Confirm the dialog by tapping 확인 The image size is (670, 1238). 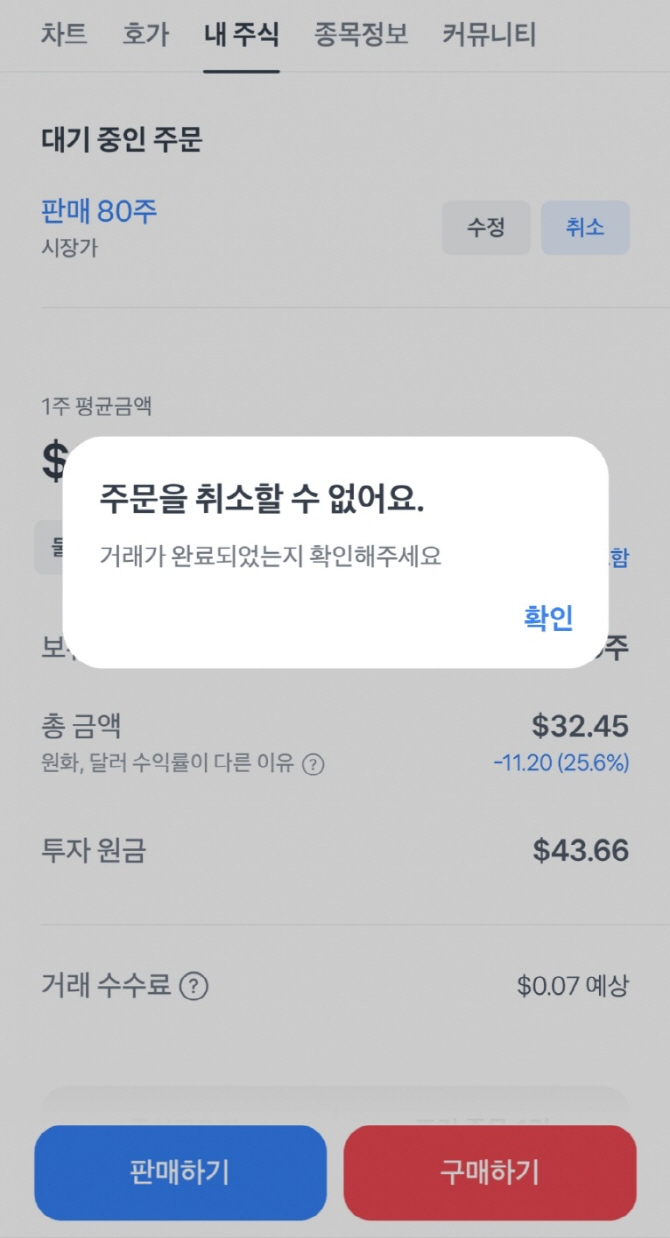click(548, 618)
